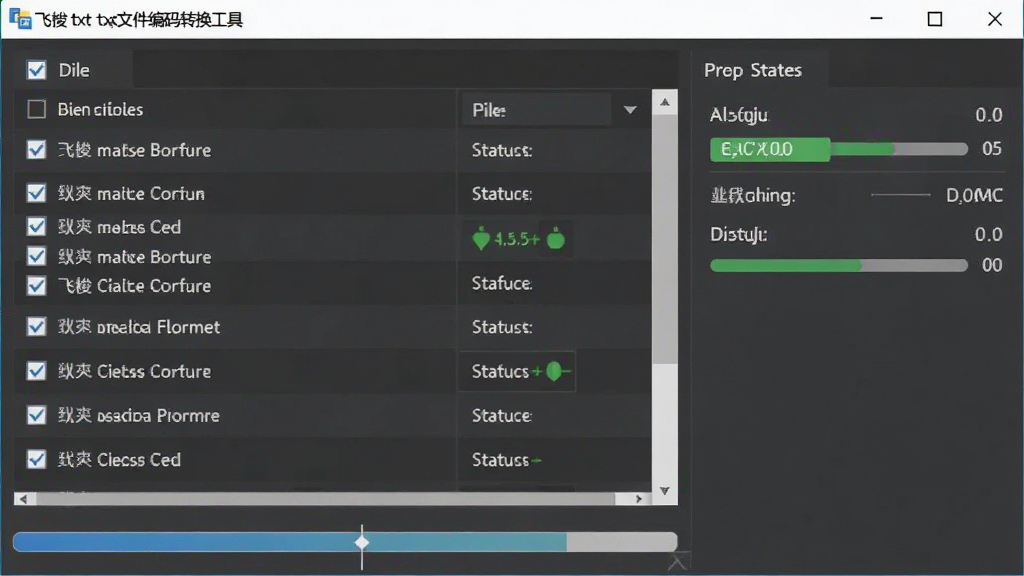Toggle the checkbox next to "Clecss Ced"
This screenshot has width=1024, height=576.
pyautogui.click(x=37, y=459)
